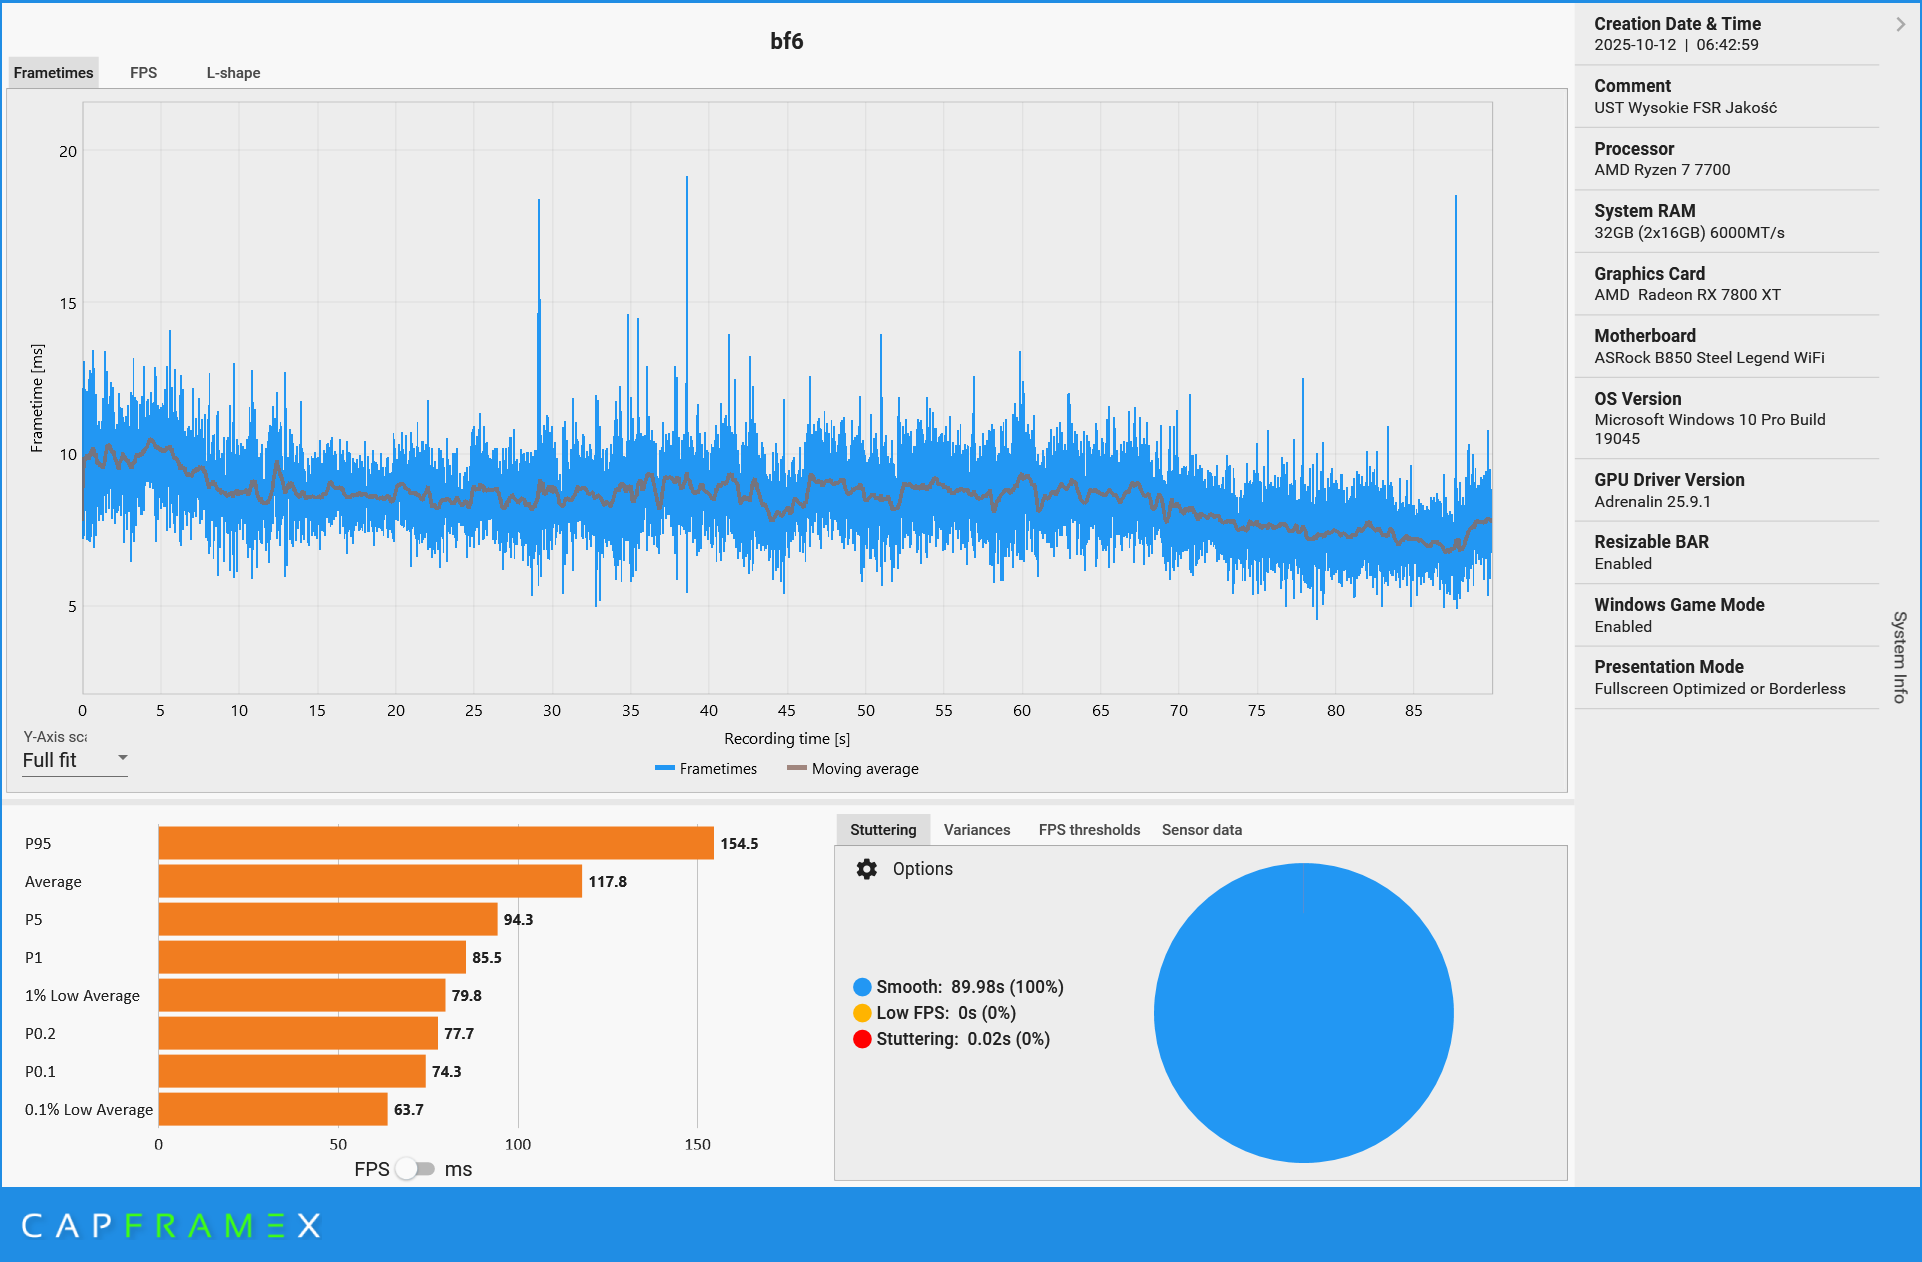Toggle Frametimes series in chart legend
Image resolution: width=1922 pixels, height=1262 pixels.
pyautogui.click(x=706, y=769)
